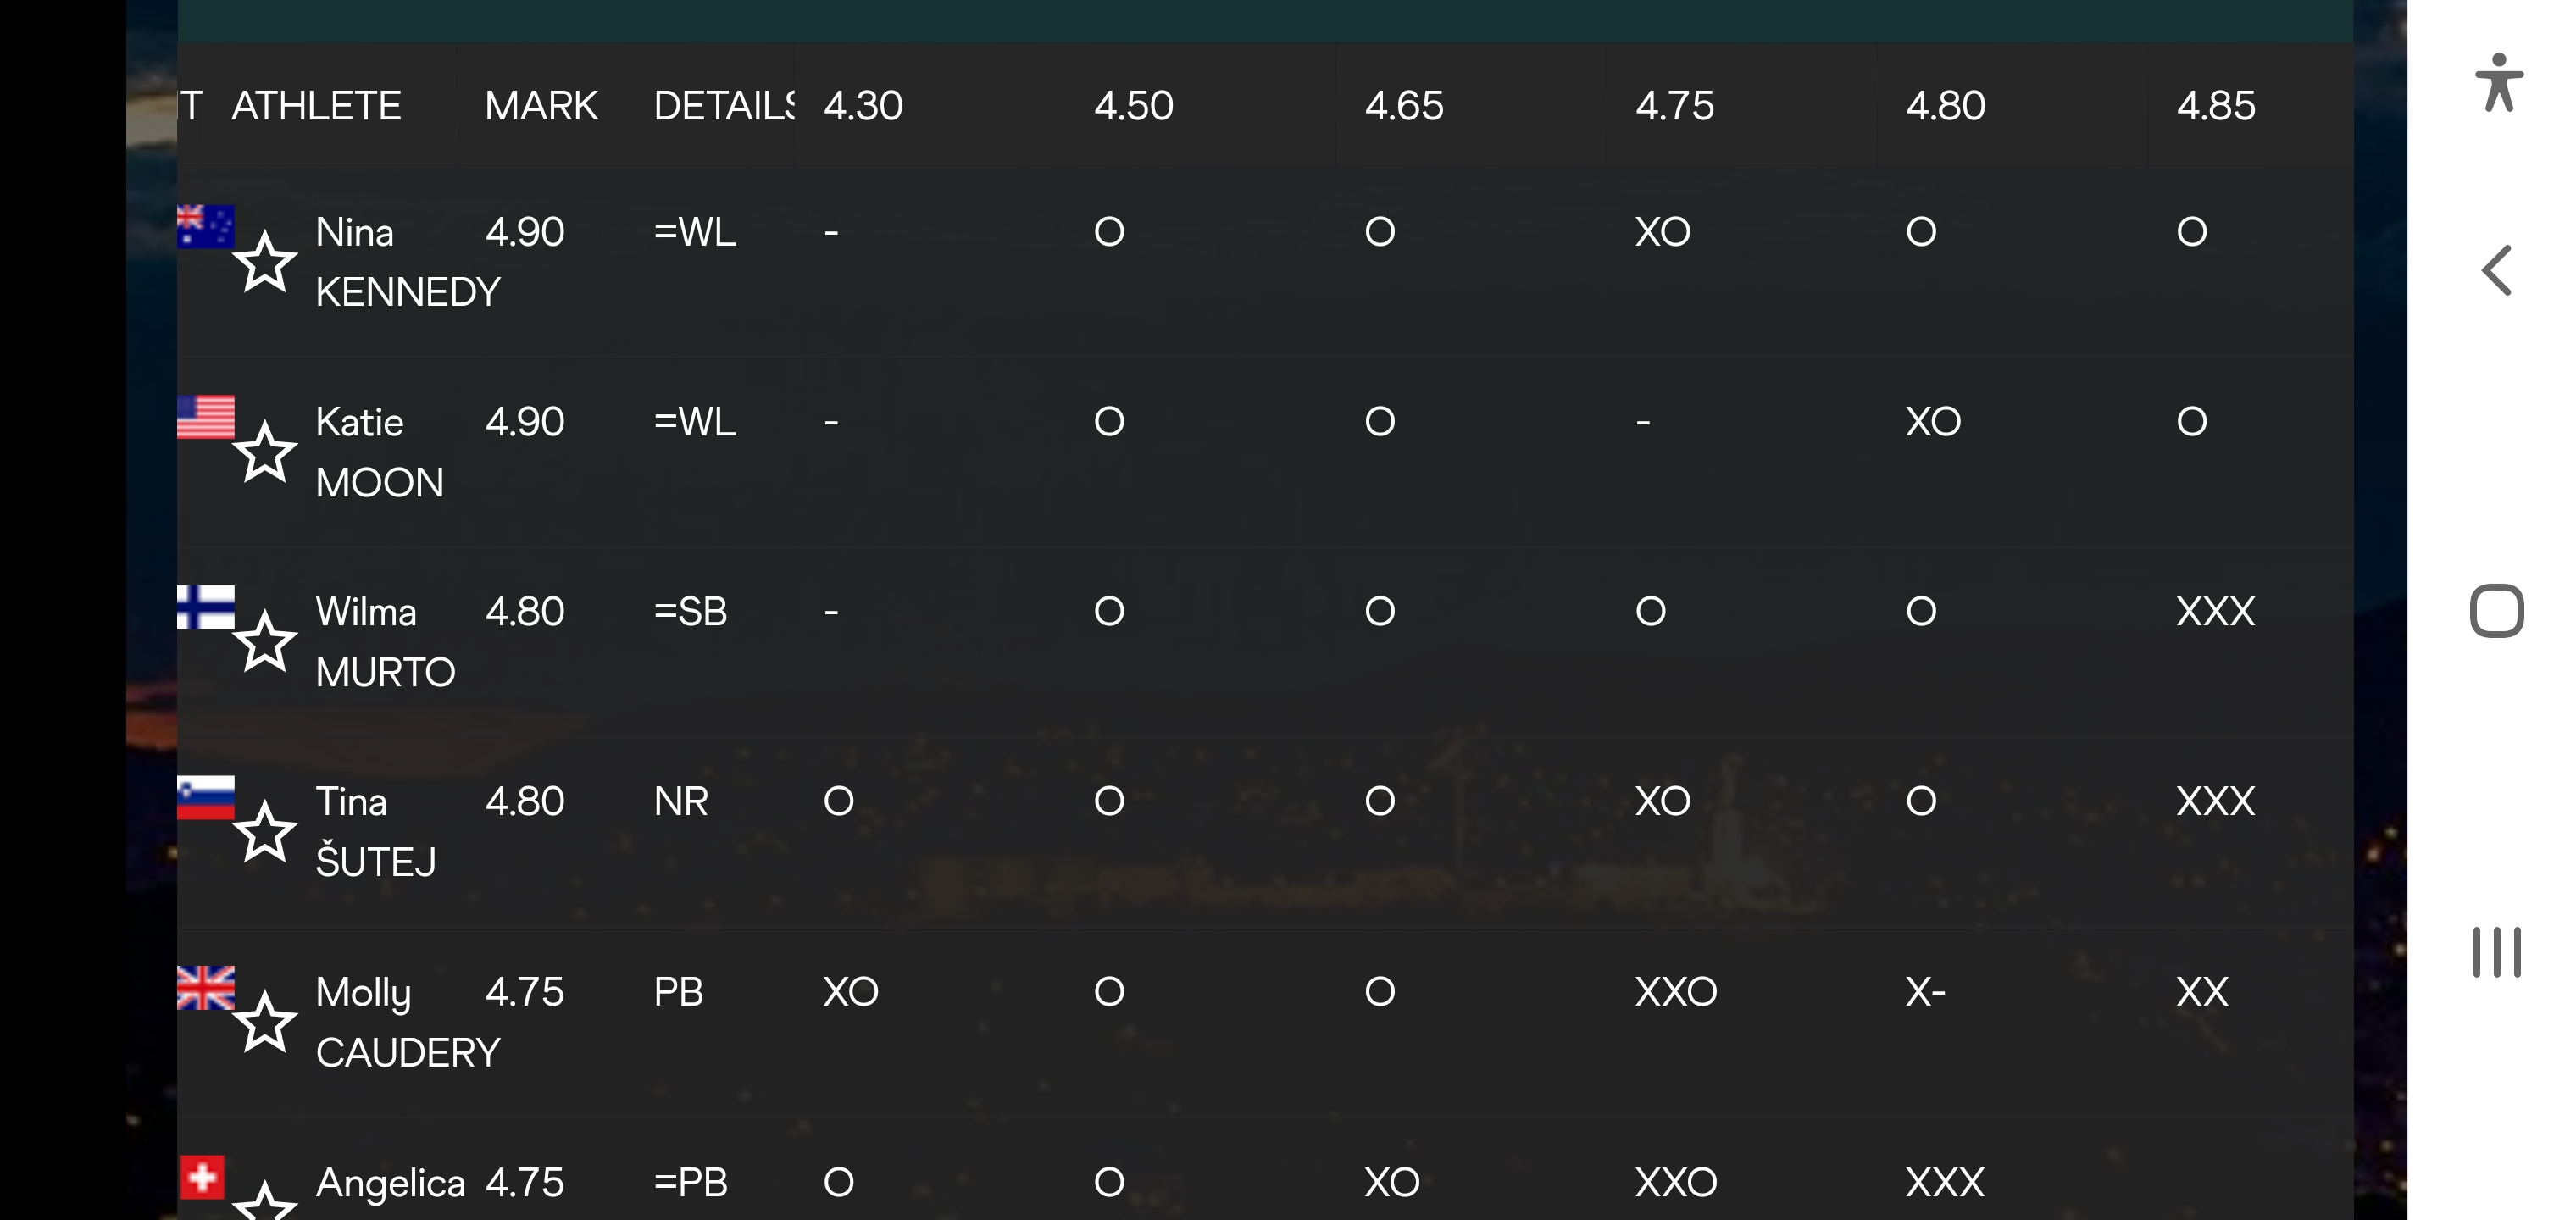Image resolution: width=2576 pixels, height=1220 pixels.
Task: Select the ATHLETE column header
Action: click(x=316, y=105)
